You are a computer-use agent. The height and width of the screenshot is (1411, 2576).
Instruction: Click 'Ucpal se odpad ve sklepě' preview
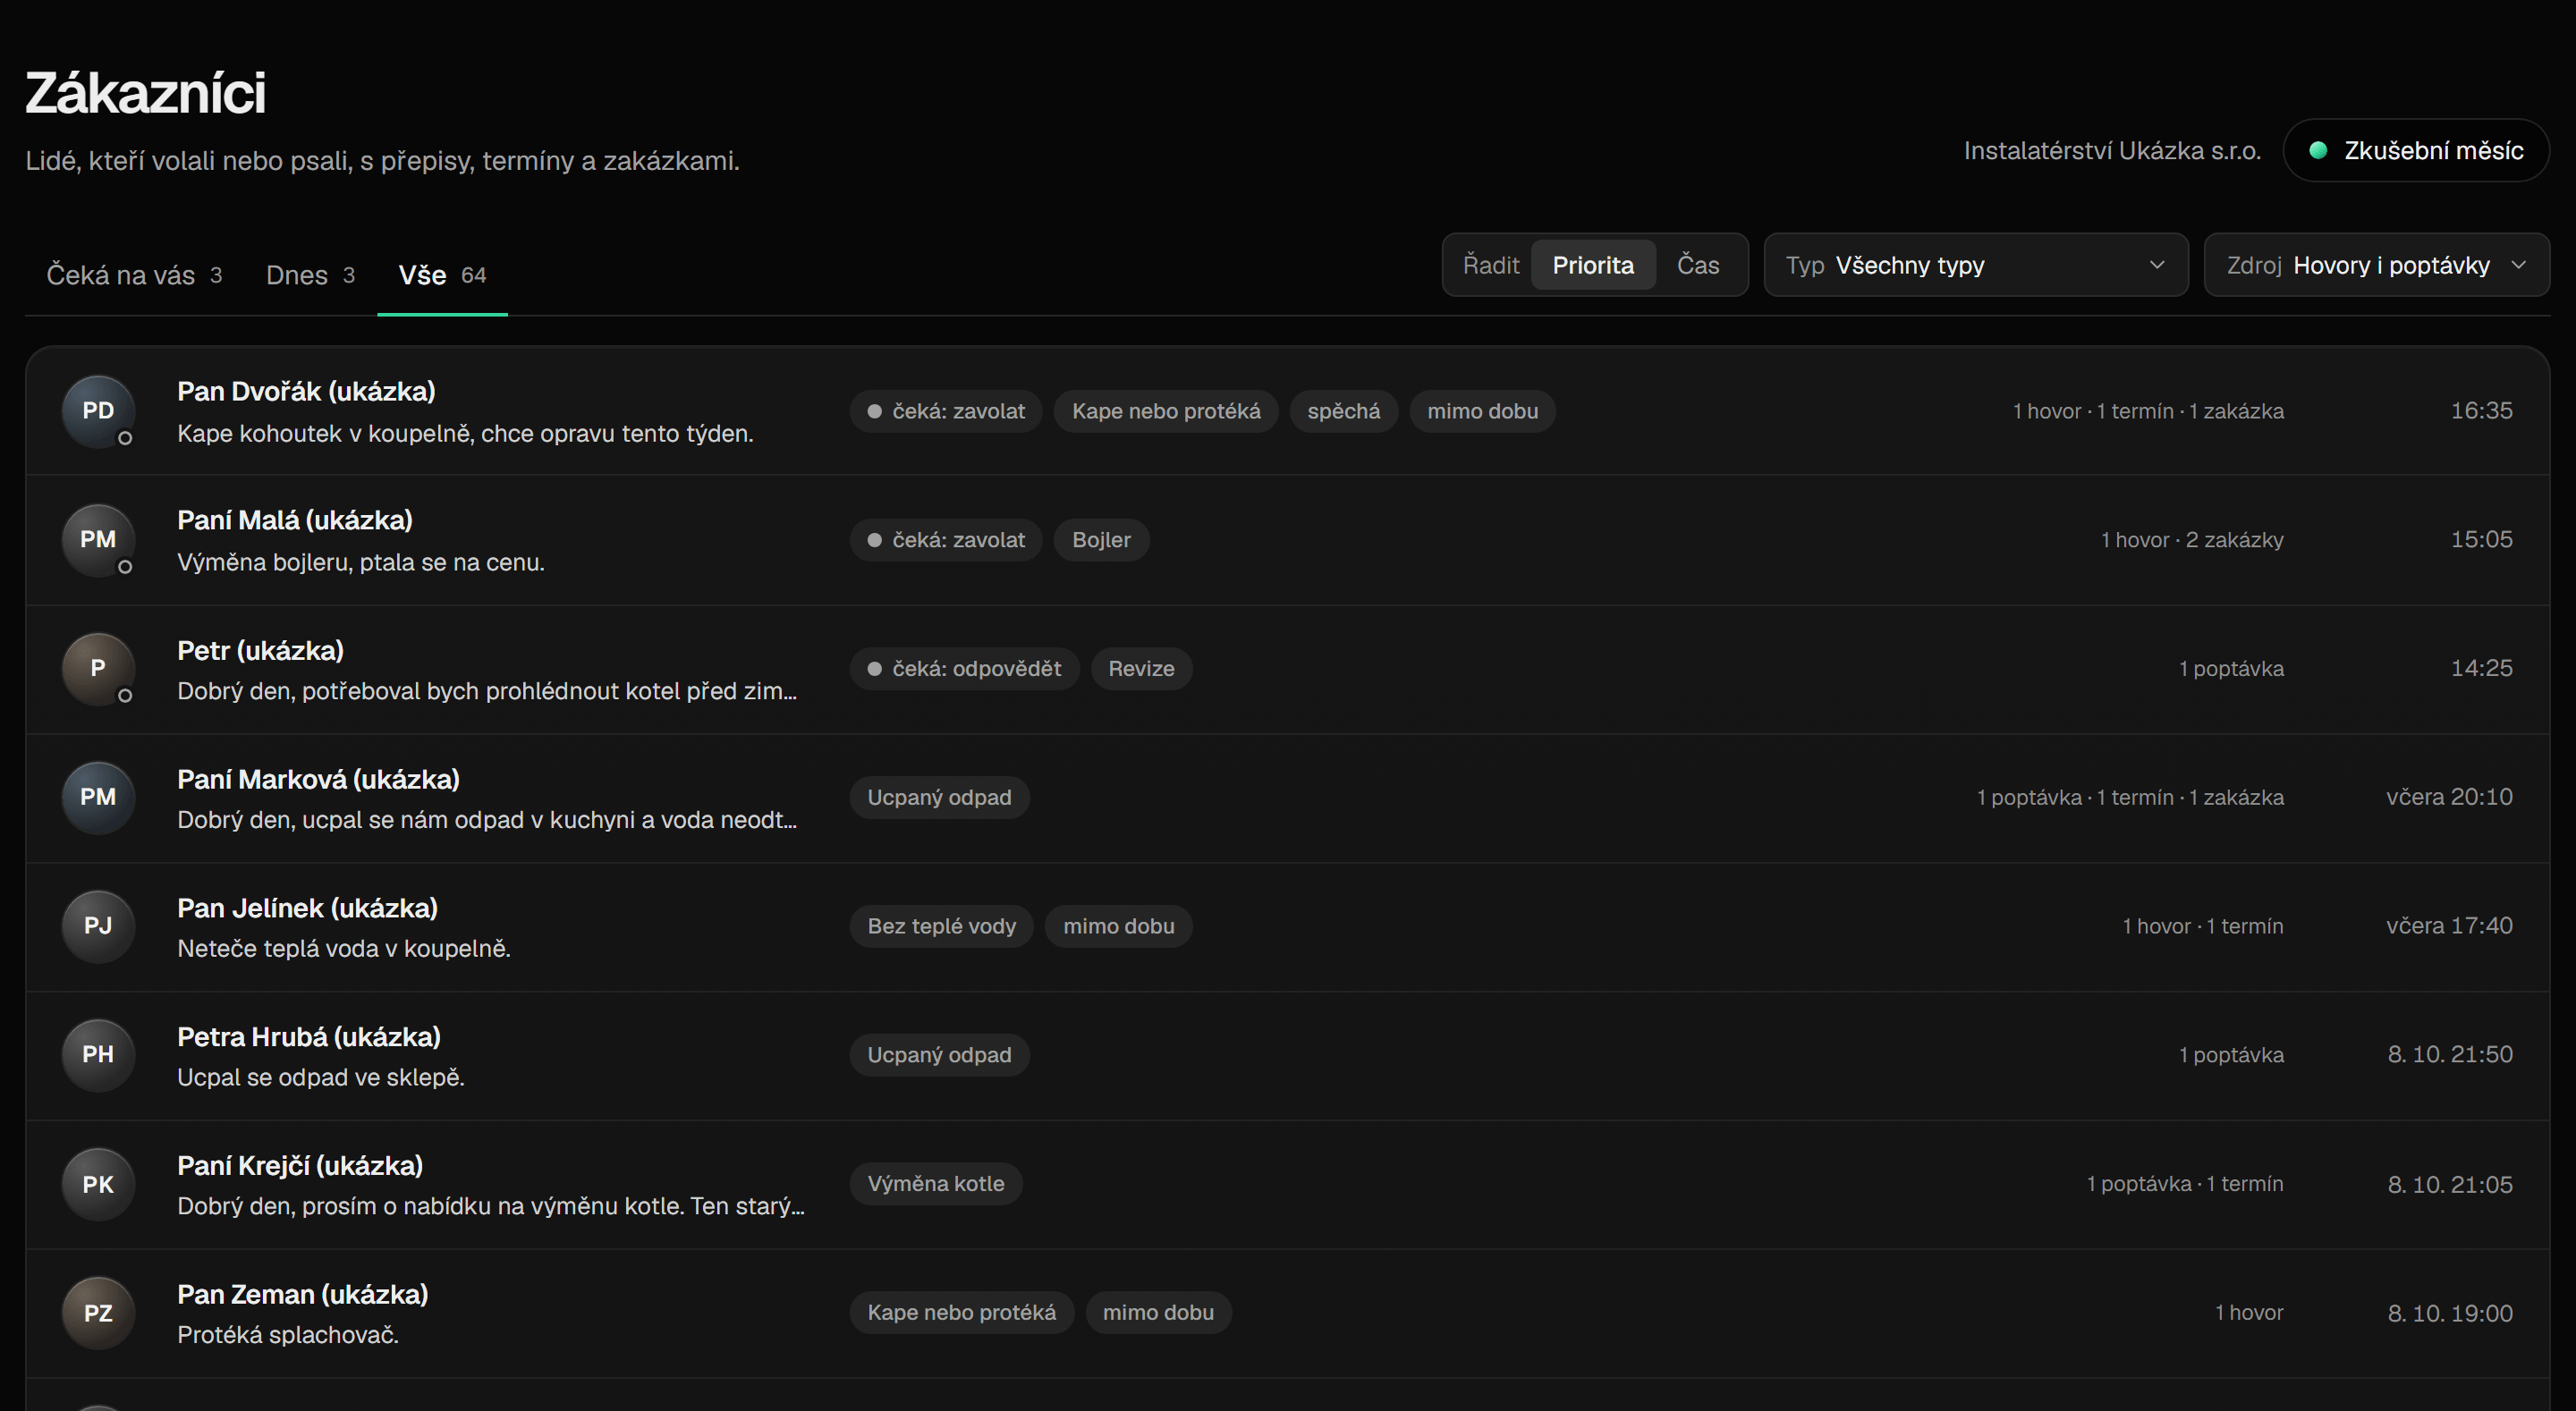pyautogui.click(x=321, y=1077)
